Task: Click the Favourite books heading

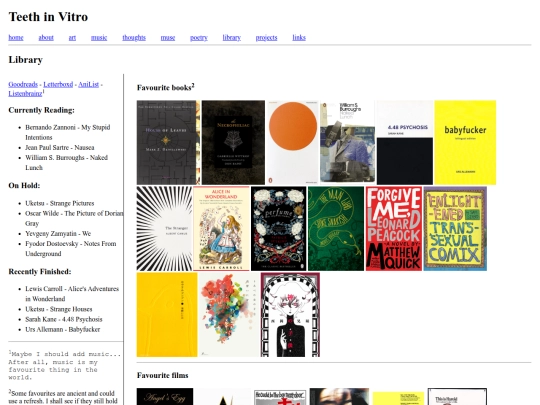Action: point(165,87)
